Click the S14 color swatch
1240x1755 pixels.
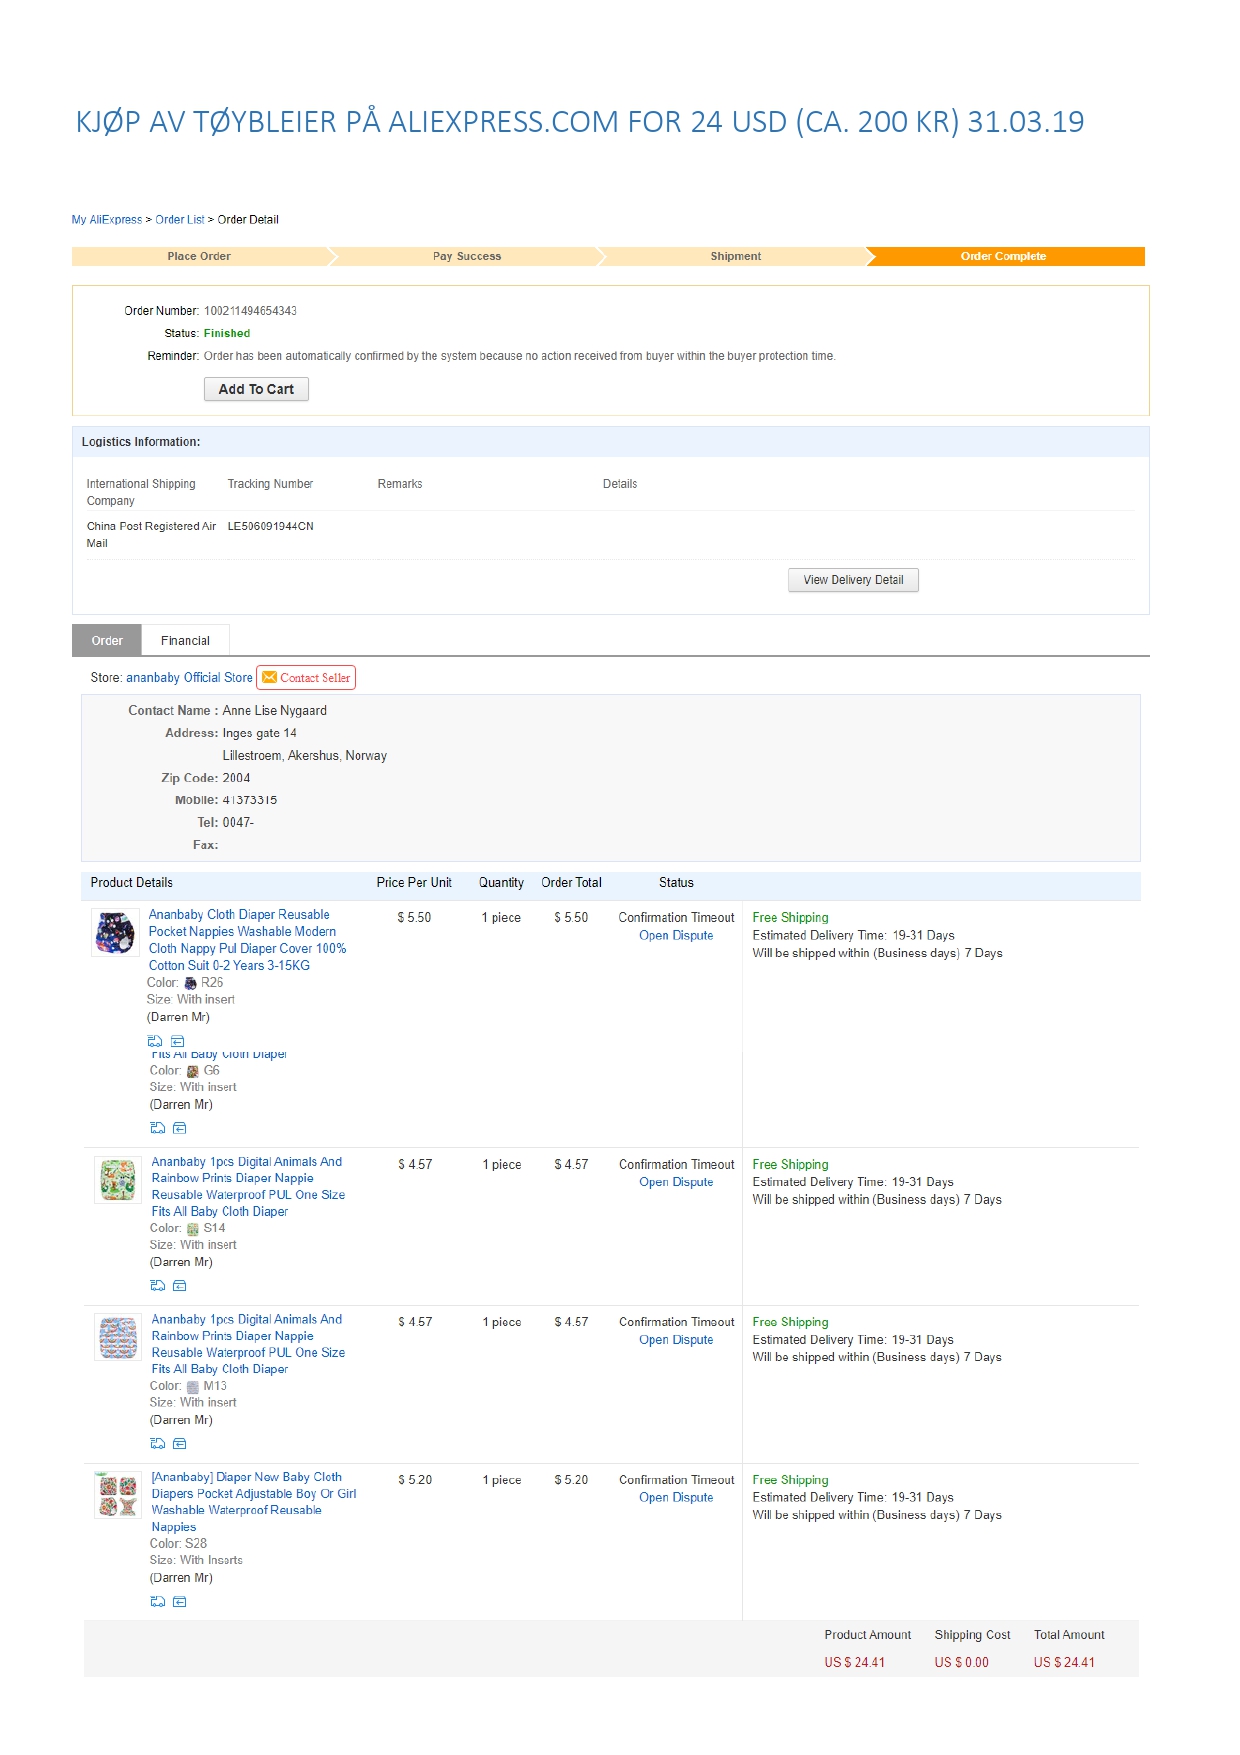(193, 1229)
